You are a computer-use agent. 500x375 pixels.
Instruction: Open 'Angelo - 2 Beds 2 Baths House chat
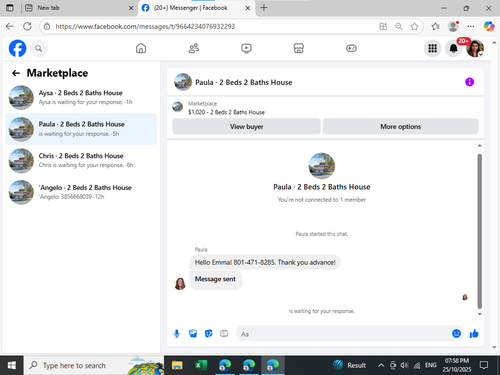pos(81,192)
